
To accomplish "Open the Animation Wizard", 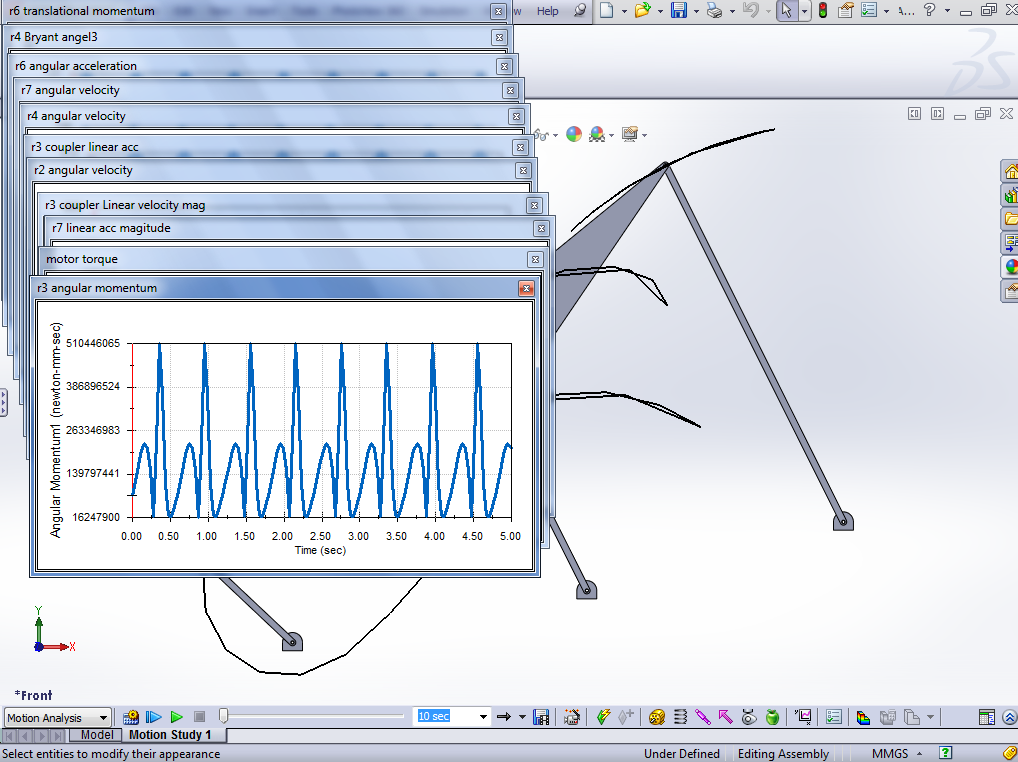I will tap(571, 717).
